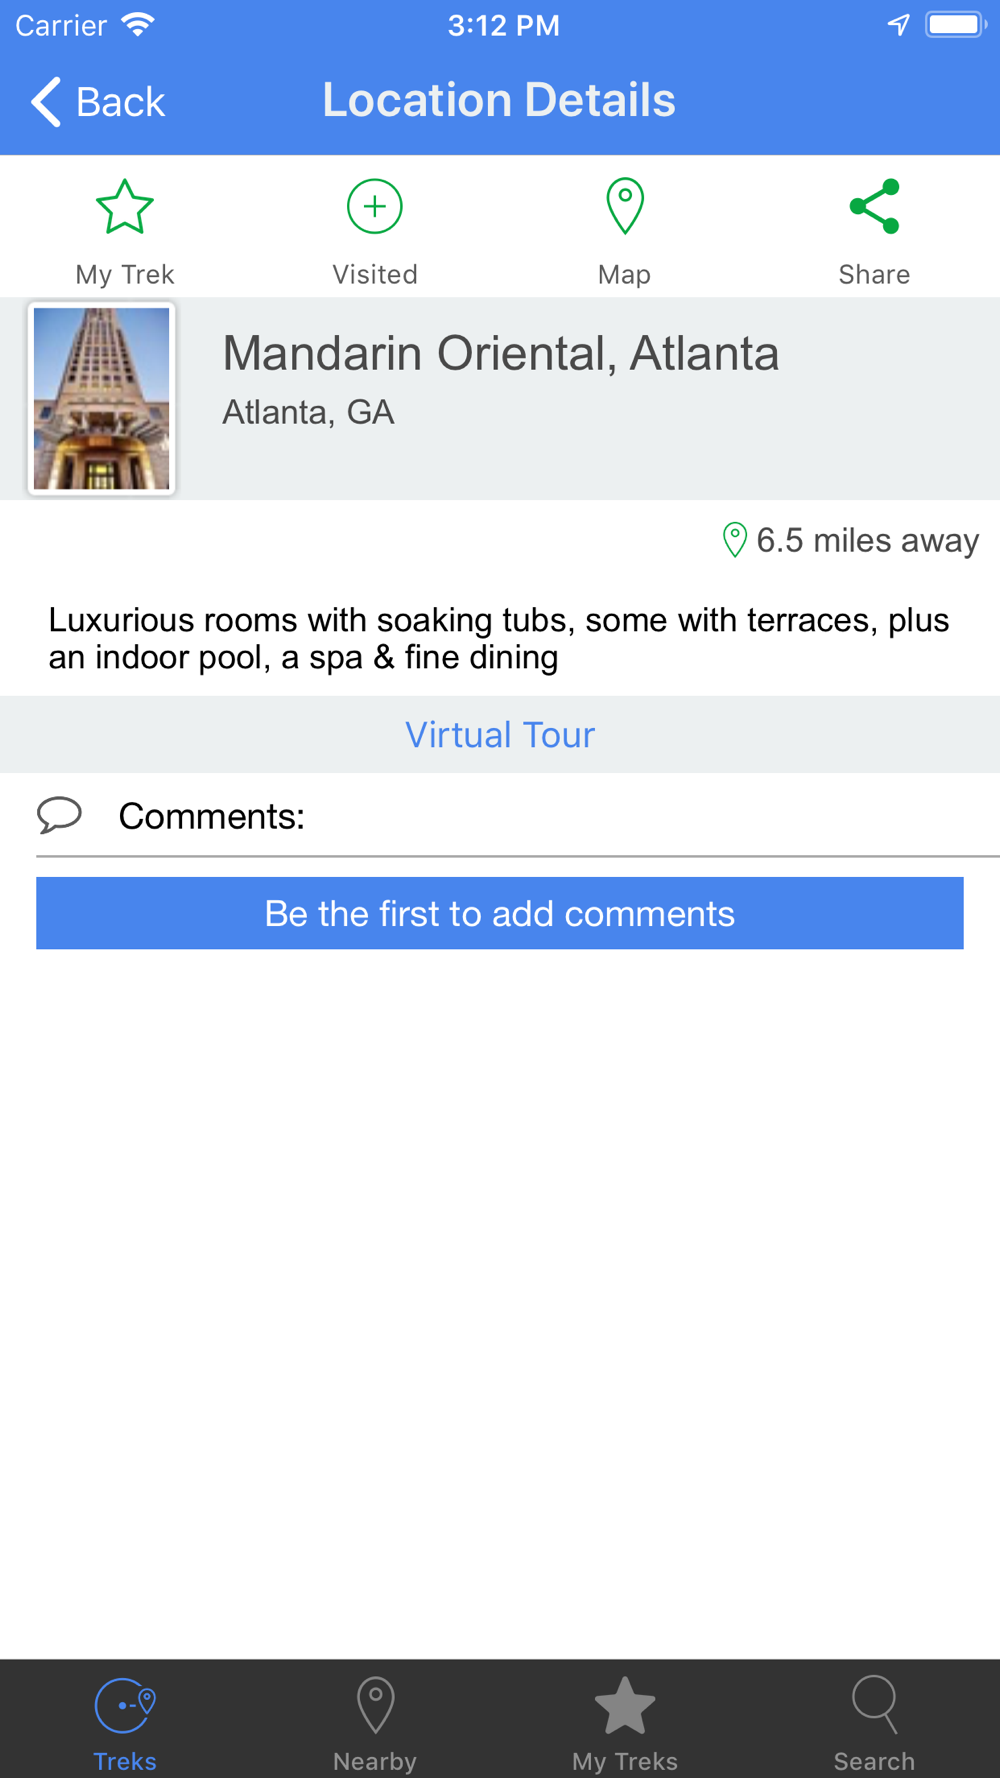
Task: Open the Treks tab
Action: click(x=125, y=1723)
